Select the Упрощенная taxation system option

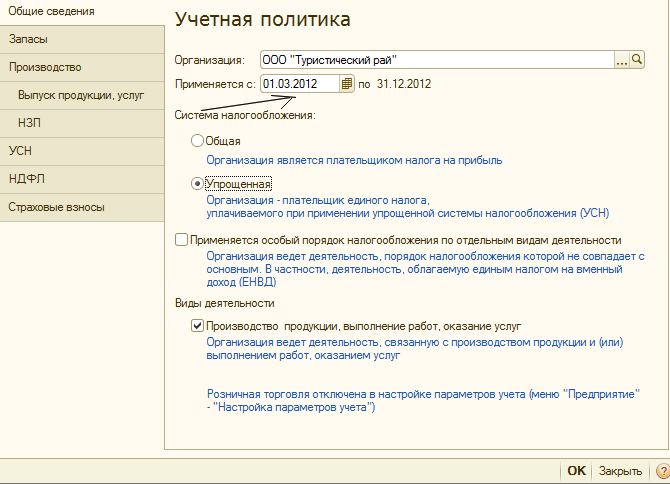197,184
